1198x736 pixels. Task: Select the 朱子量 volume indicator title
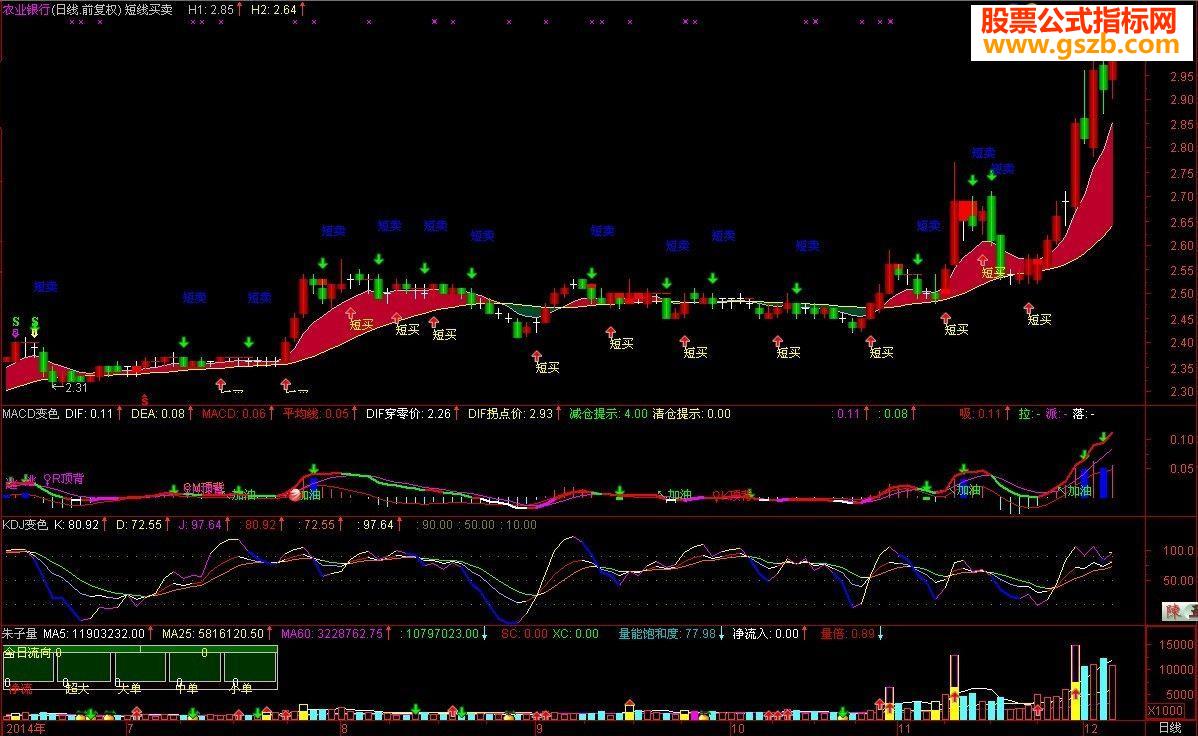pyautogui.click(x=19, y=634)
